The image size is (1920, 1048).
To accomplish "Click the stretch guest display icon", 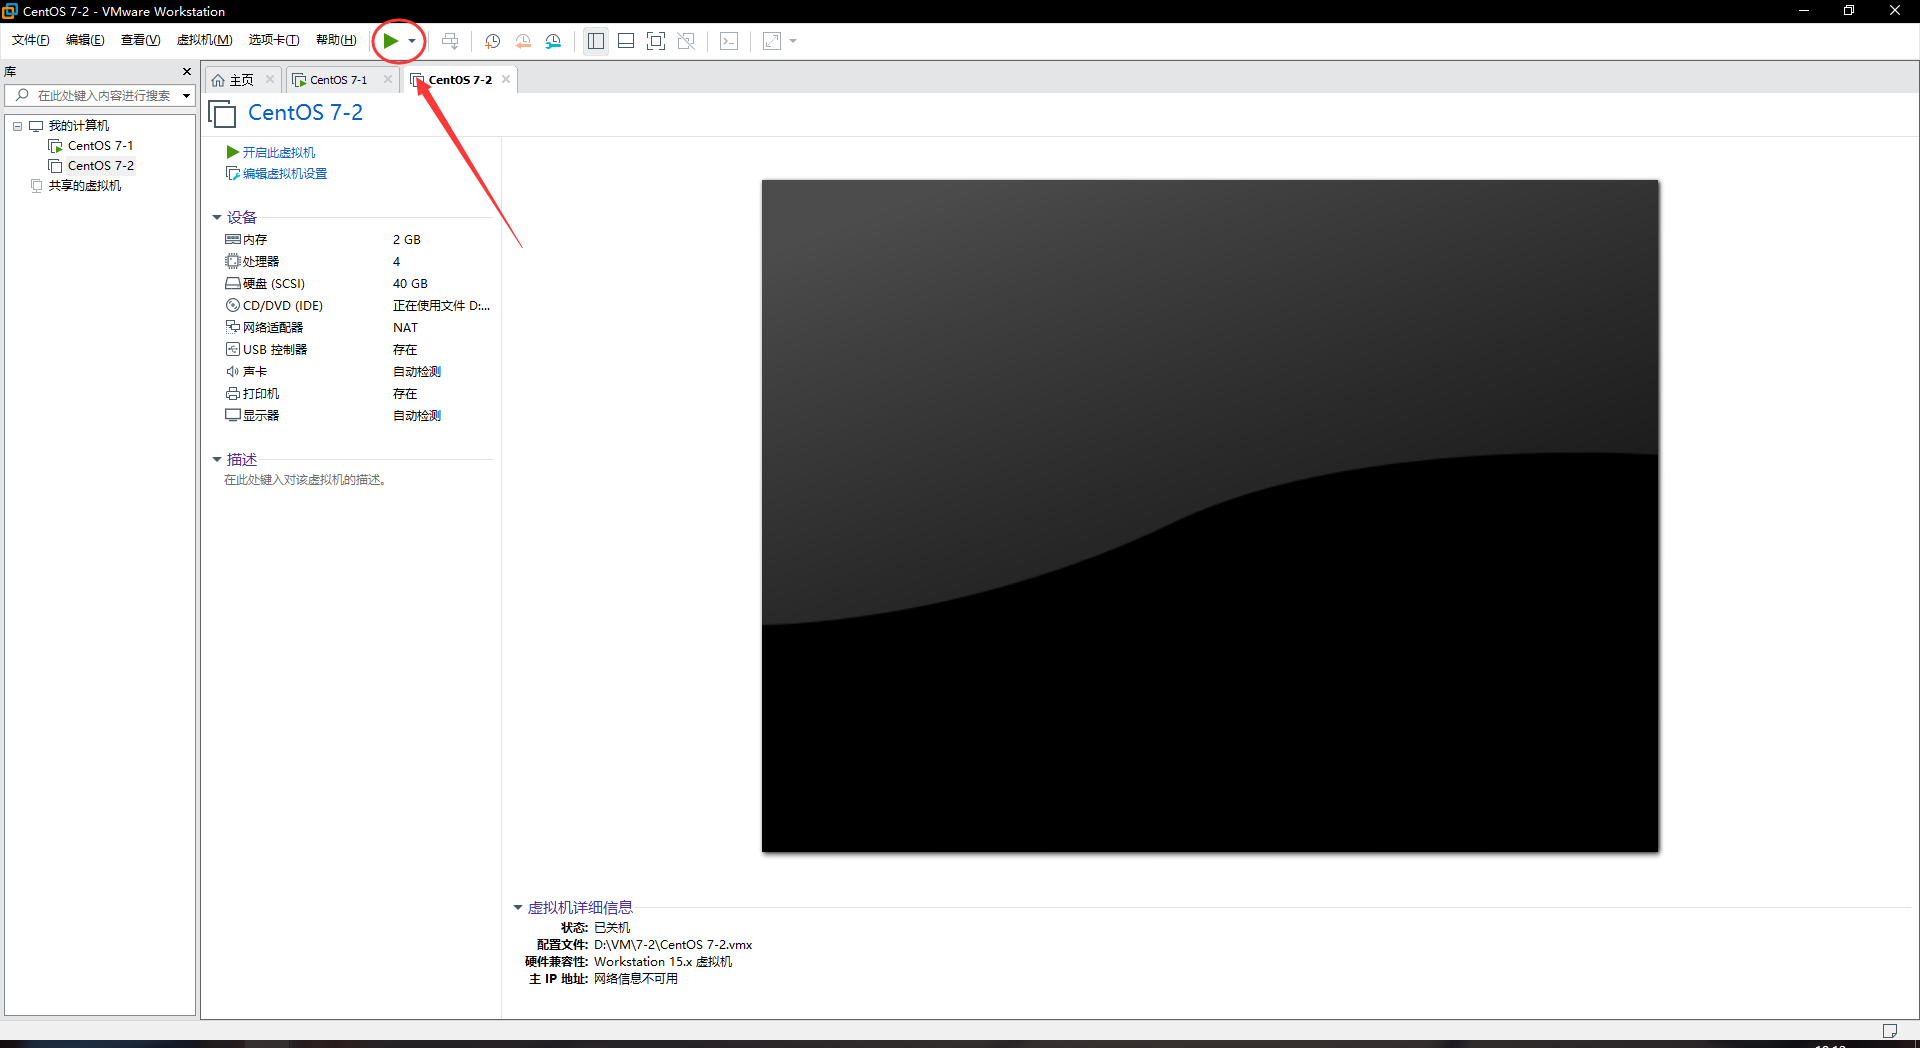I will click(772, 41).
